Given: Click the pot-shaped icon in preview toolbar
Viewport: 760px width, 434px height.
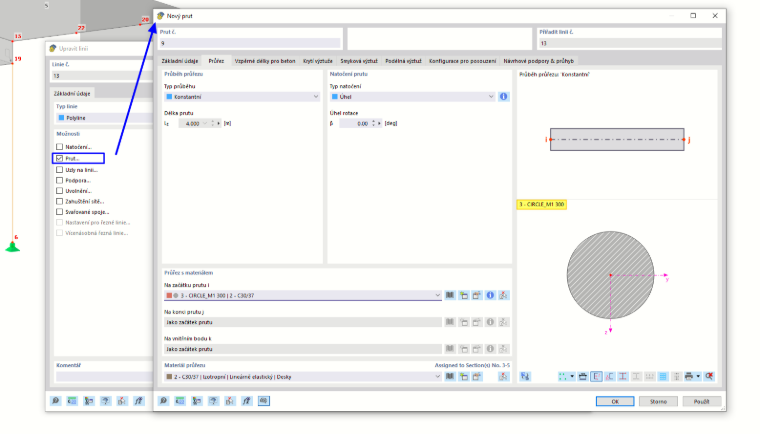Looking at the screenshot, I should coord(583,376).
